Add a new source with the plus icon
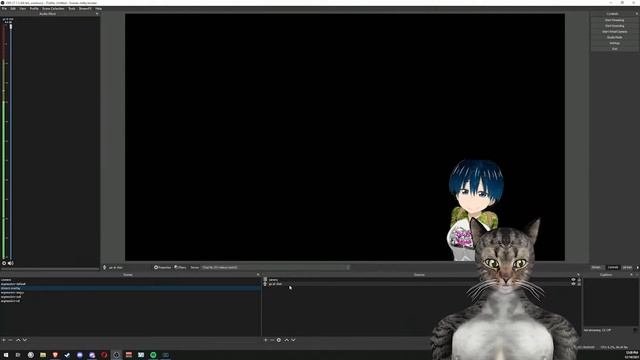Viewport: 640px width, 360px height. click(x=265, y=340)
